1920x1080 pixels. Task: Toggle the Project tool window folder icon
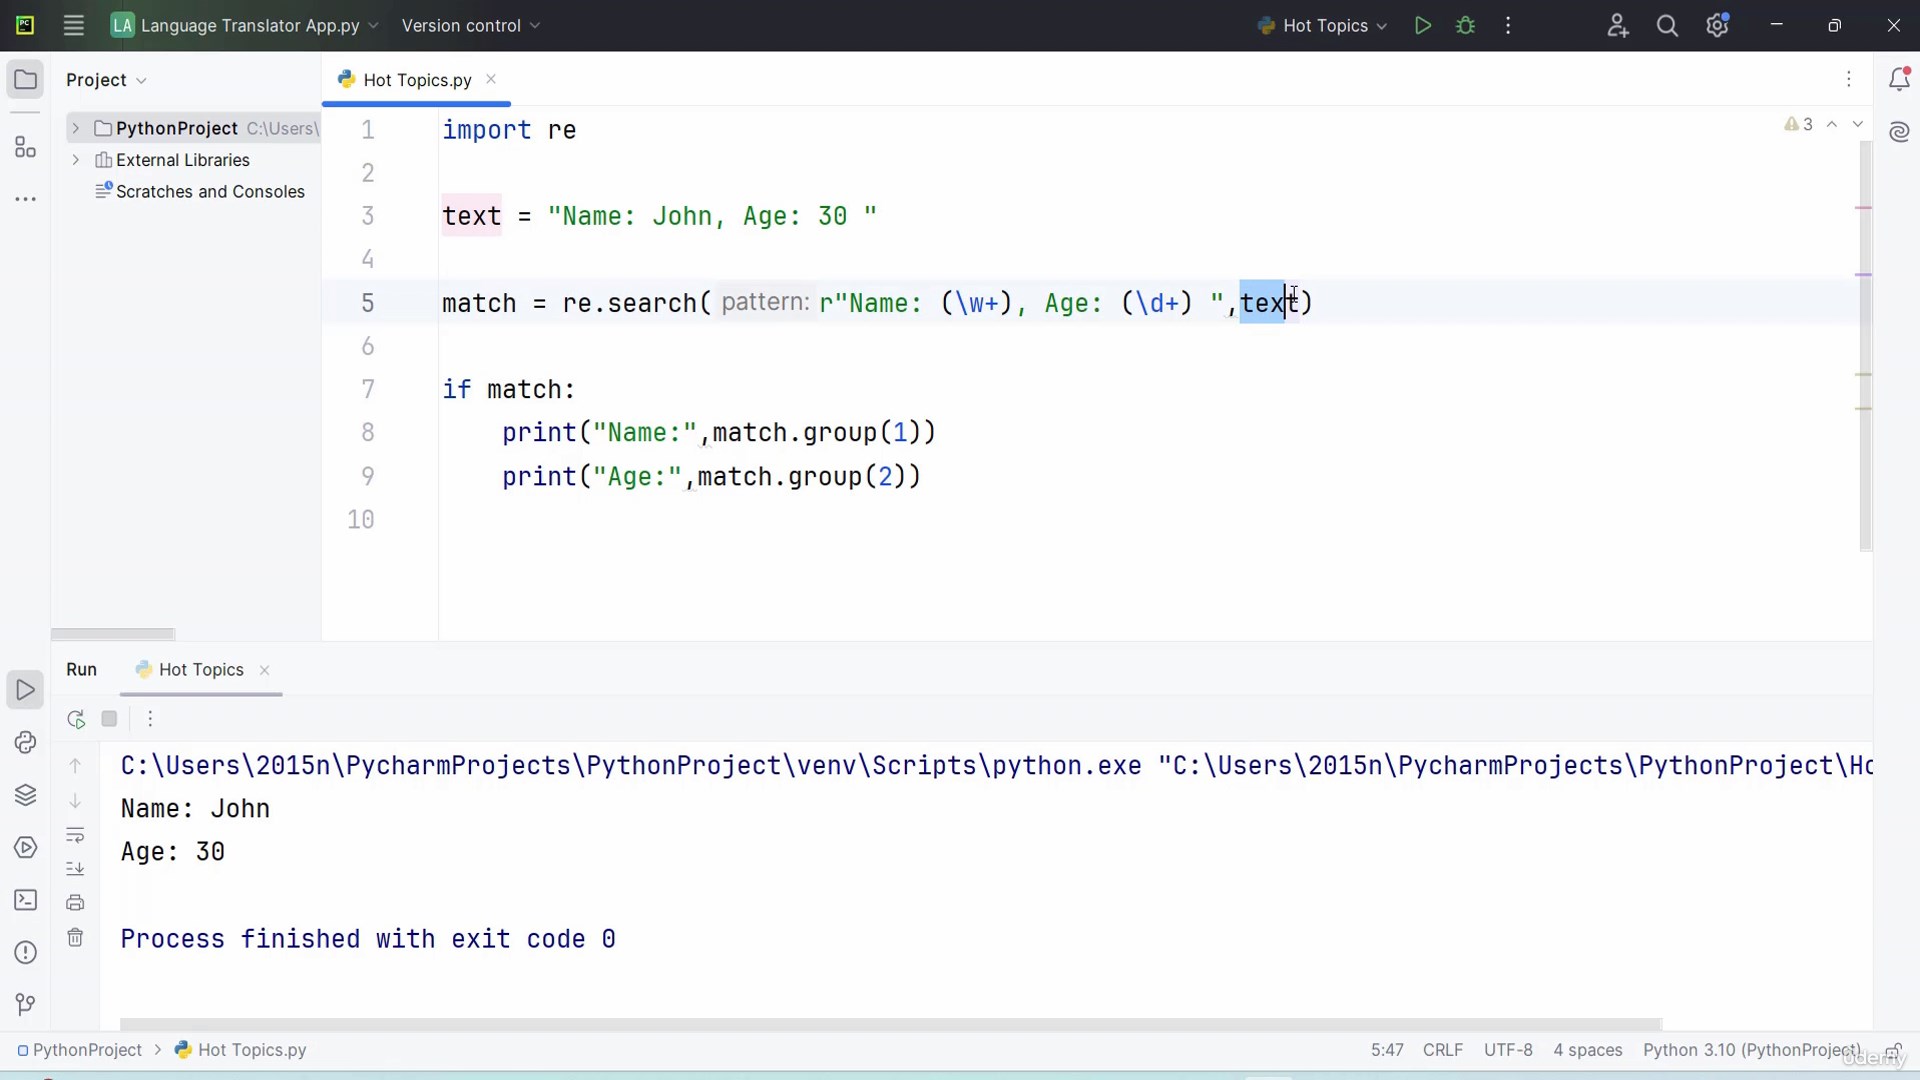point(26,80)
